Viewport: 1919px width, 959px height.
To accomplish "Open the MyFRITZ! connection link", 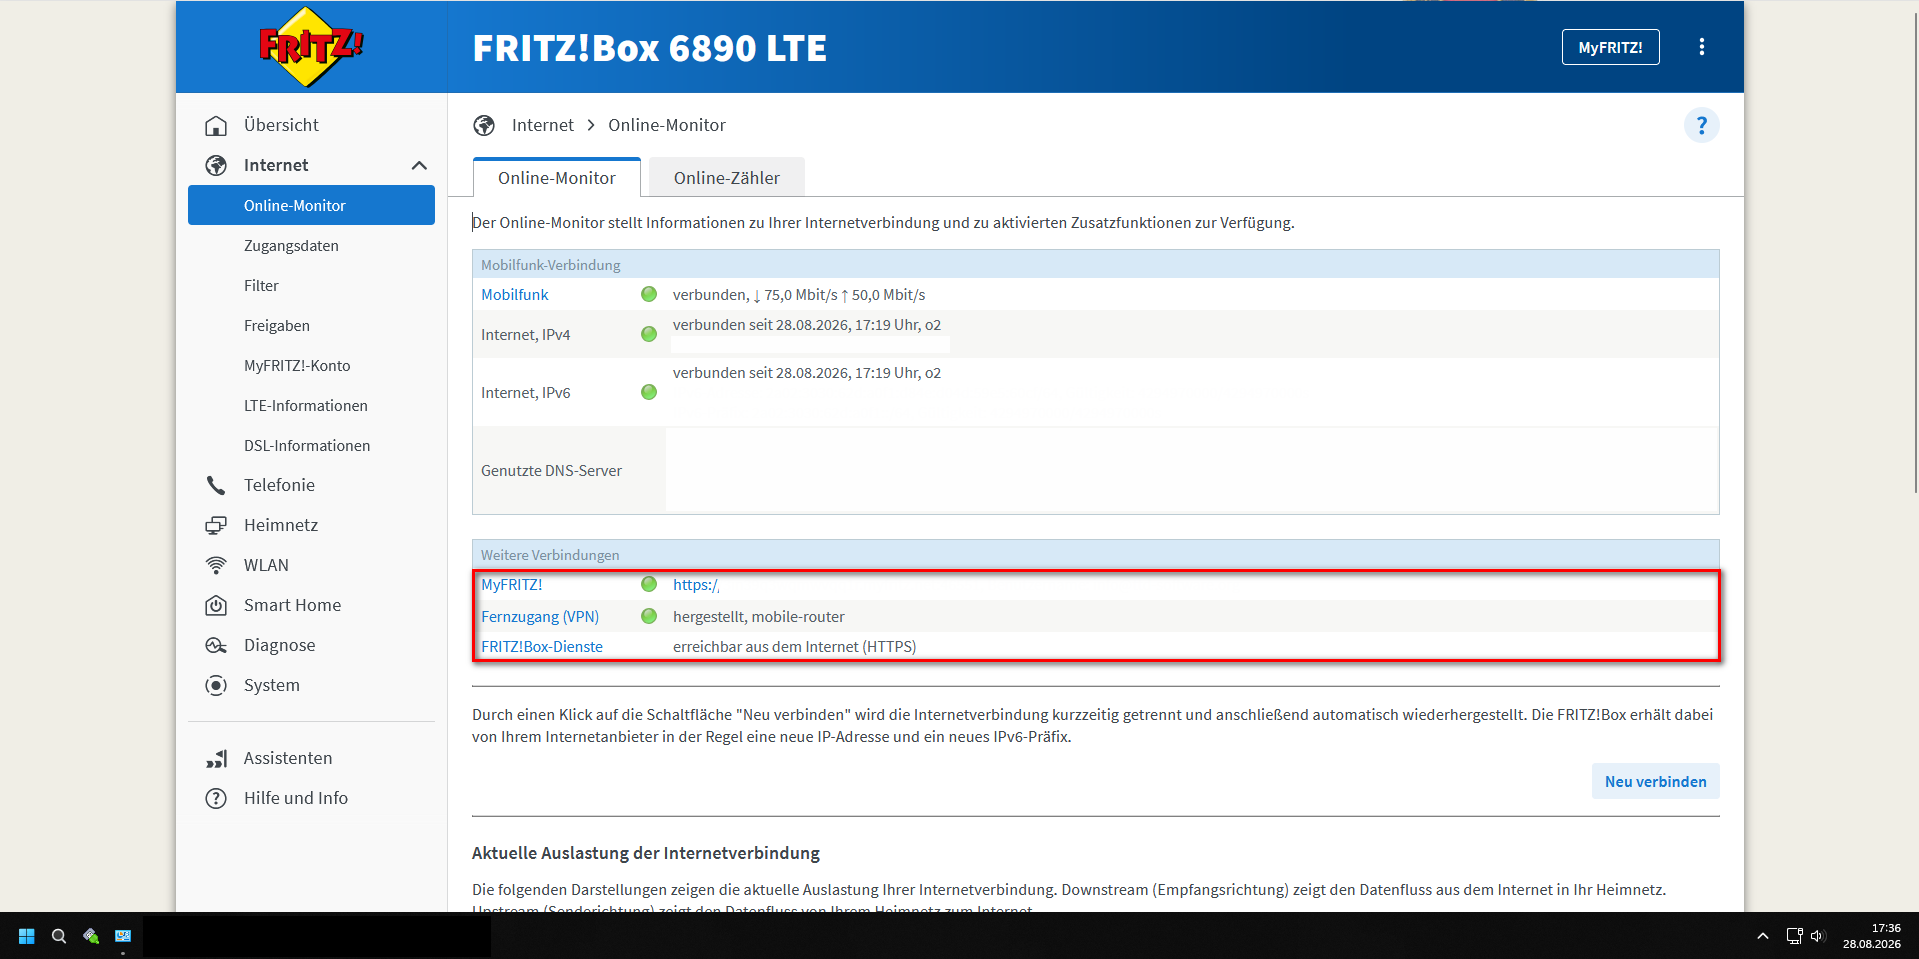I will [512, 585].
